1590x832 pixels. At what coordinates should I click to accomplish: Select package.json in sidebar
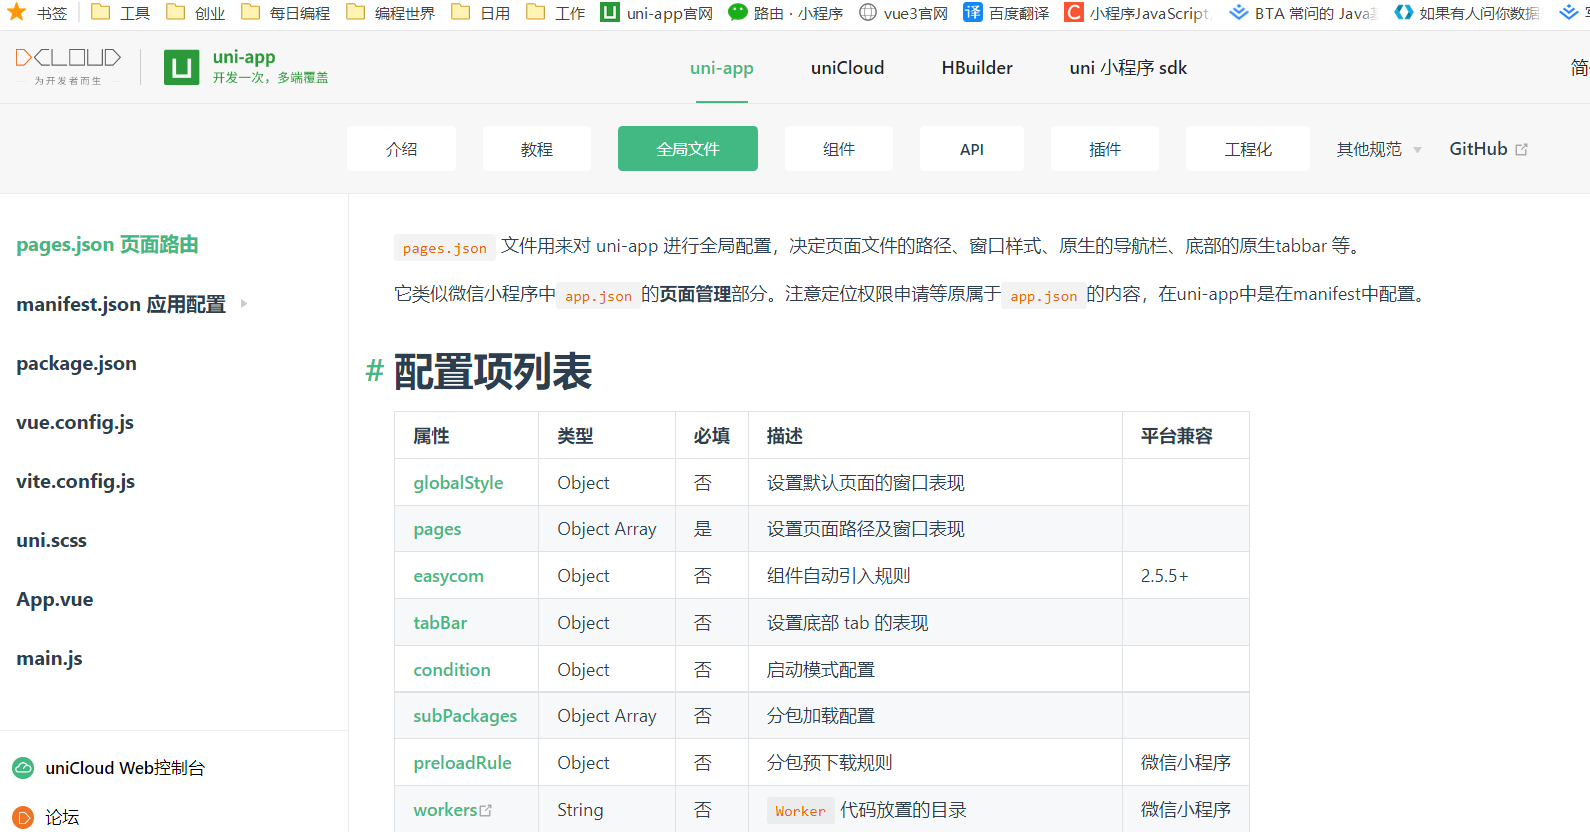point(76,363)
